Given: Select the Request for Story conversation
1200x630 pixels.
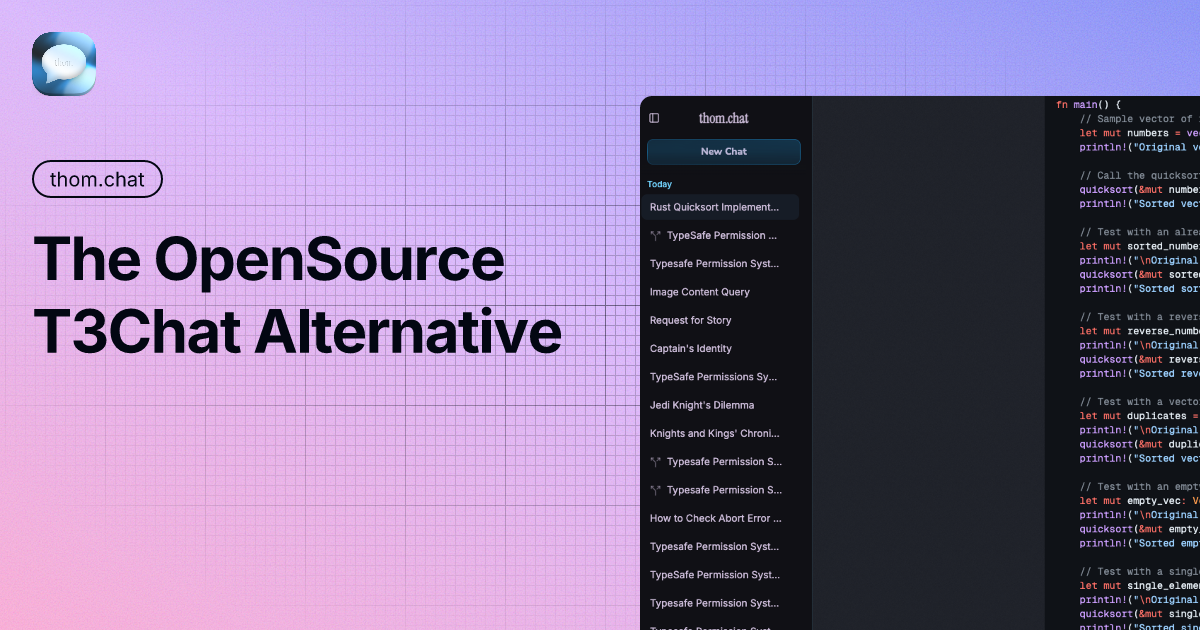Looking at the screenshot, I should tap(691, 320).
